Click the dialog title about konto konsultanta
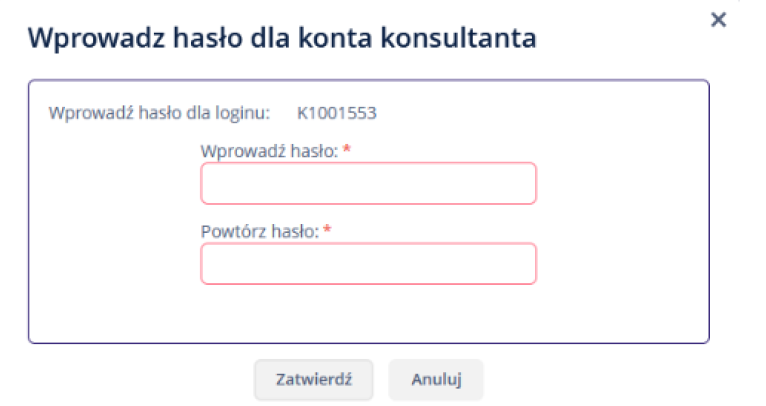Viewport: 766px width, 406px height. point(282,38)
